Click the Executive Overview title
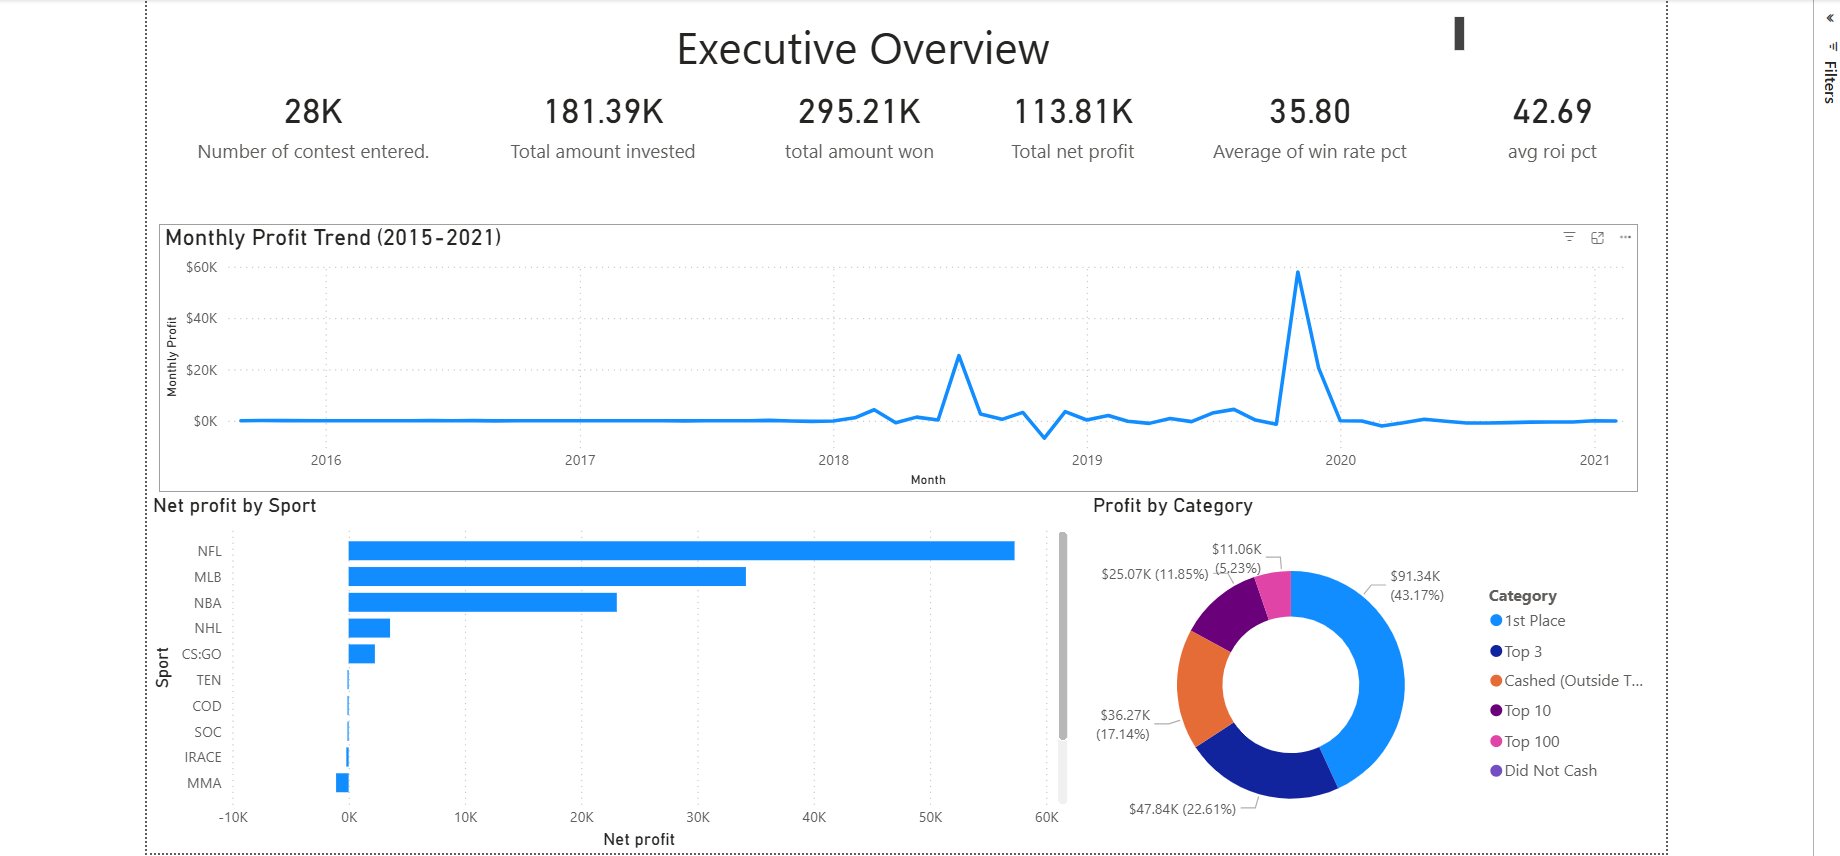Screen dimensions: 1840x856 click(862, 49)
